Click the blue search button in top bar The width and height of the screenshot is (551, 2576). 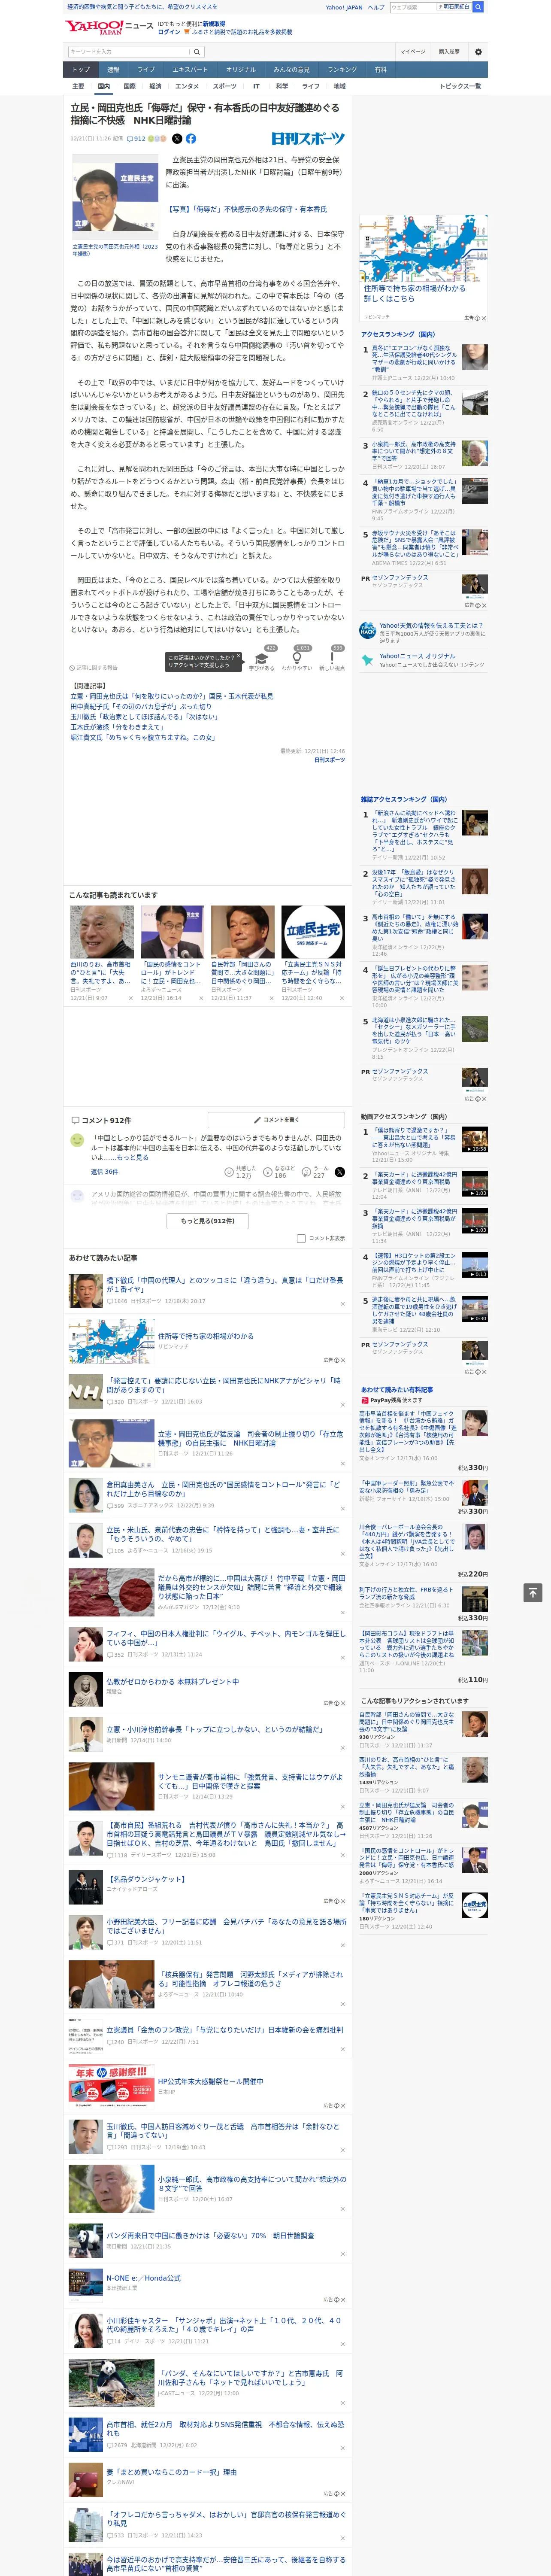[478, 7]
